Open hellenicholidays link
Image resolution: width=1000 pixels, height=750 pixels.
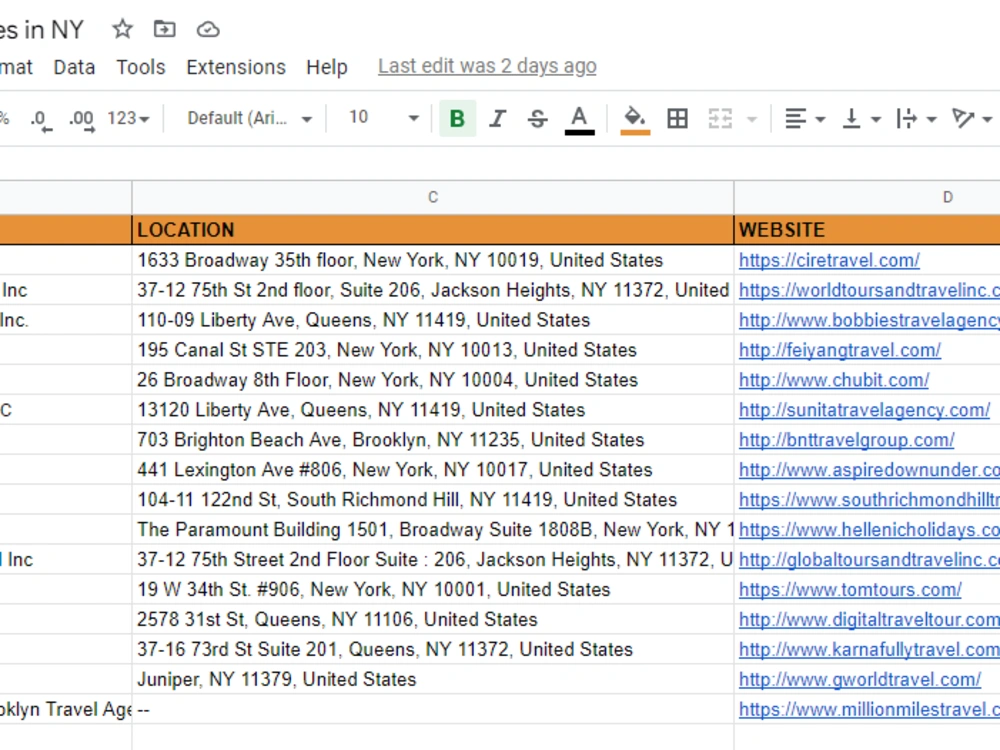click(x=869, y=530)
